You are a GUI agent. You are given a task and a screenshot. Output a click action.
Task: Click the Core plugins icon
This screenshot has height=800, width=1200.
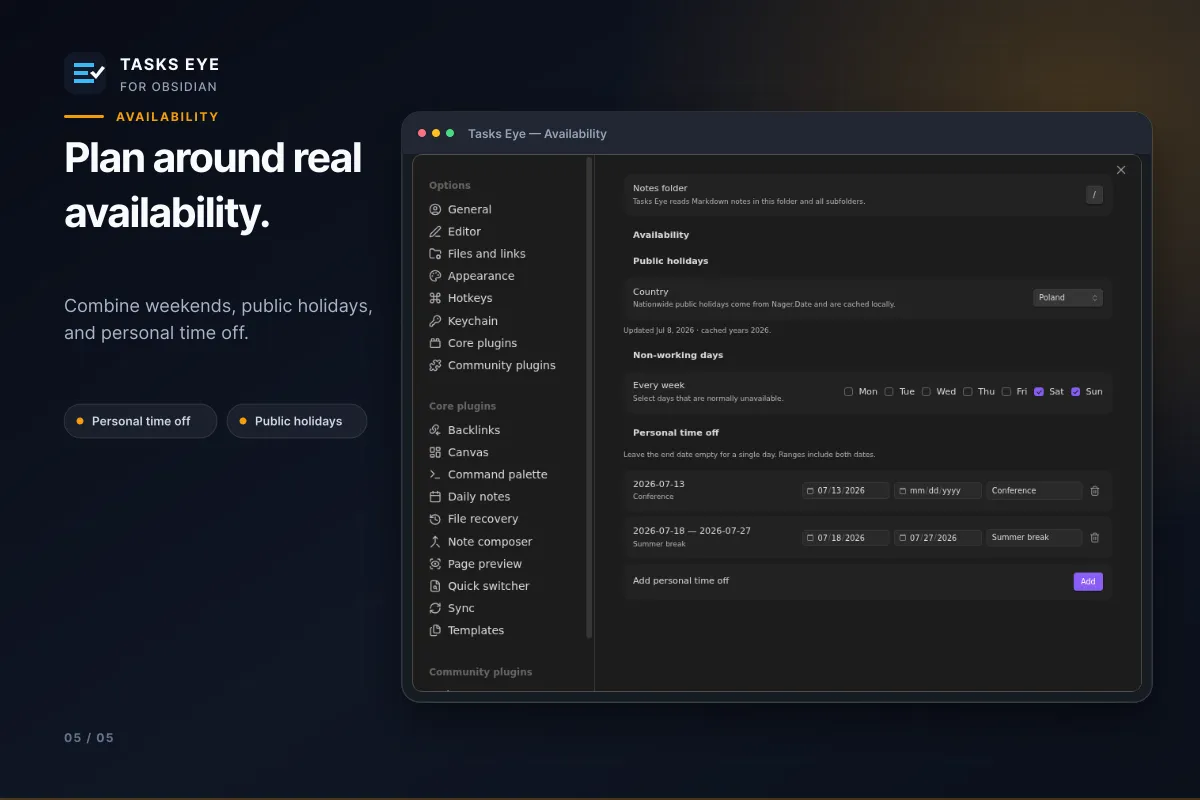click(x=435, y=343)
